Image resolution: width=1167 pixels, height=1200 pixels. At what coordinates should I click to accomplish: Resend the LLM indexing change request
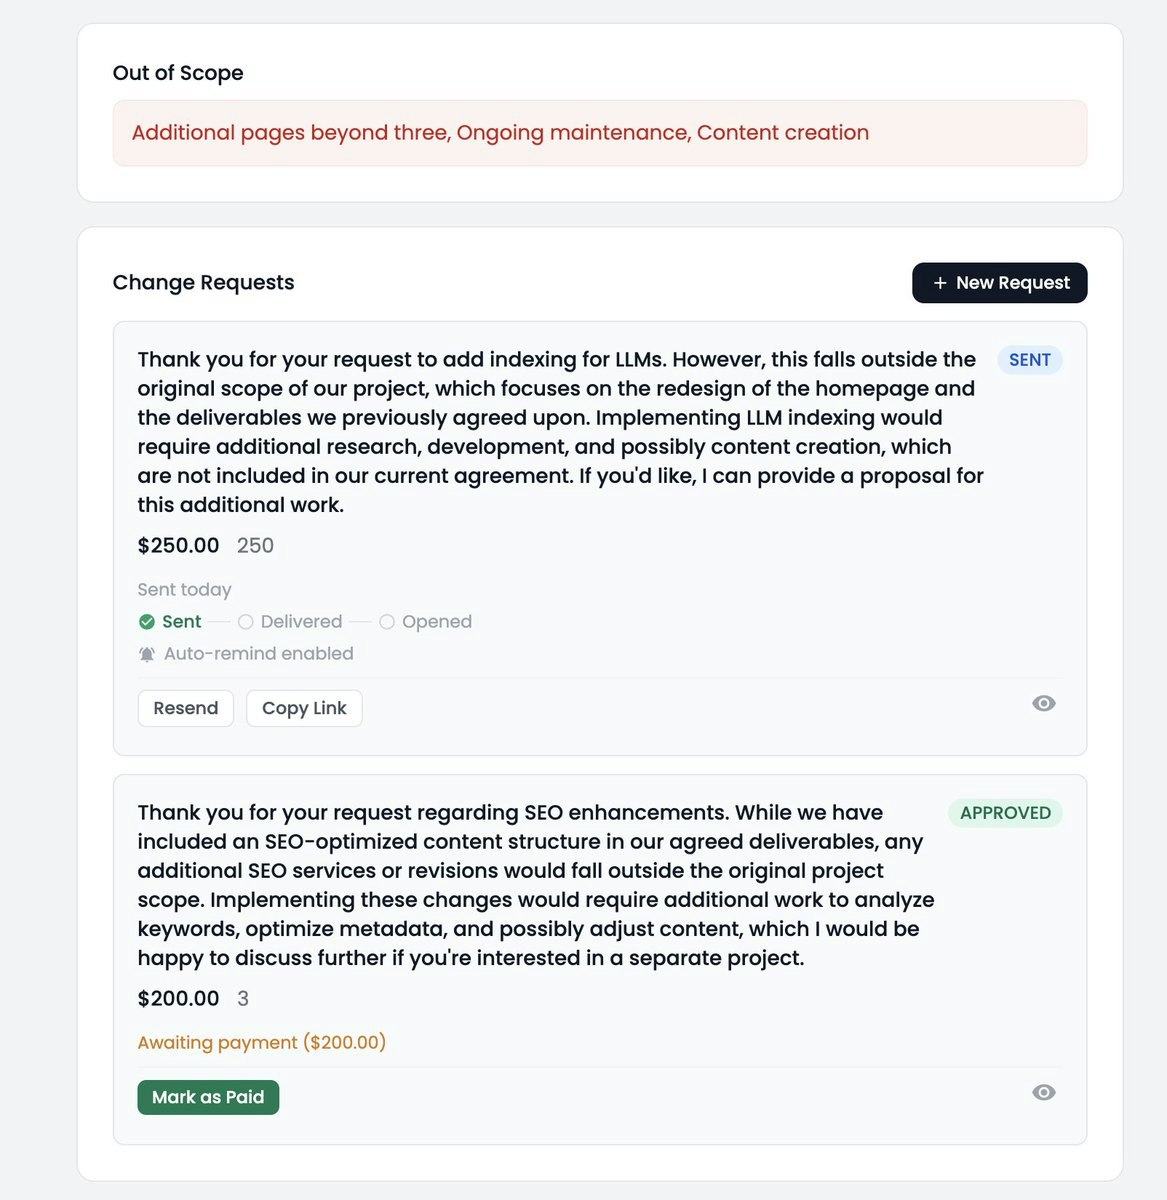185,708
